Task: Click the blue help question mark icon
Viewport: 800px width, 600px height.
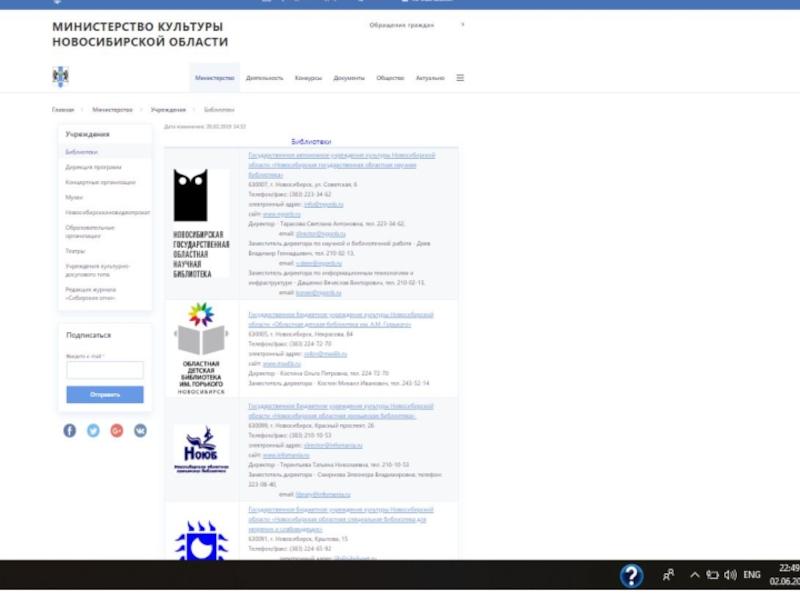Action: click(x=631, y=575)
